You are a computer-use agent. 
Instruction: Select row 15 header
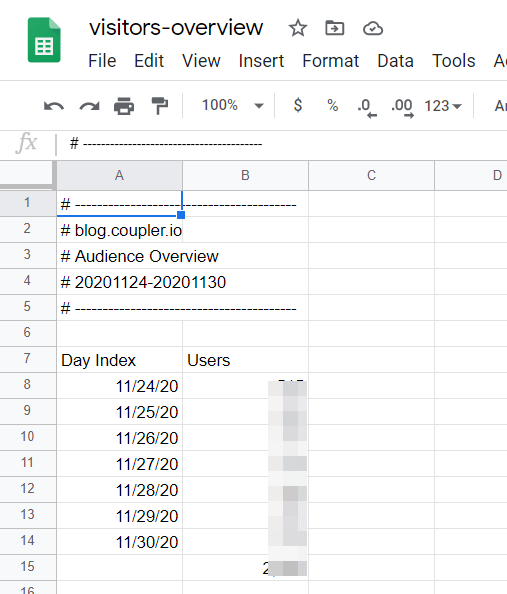(x=28, y=567)
